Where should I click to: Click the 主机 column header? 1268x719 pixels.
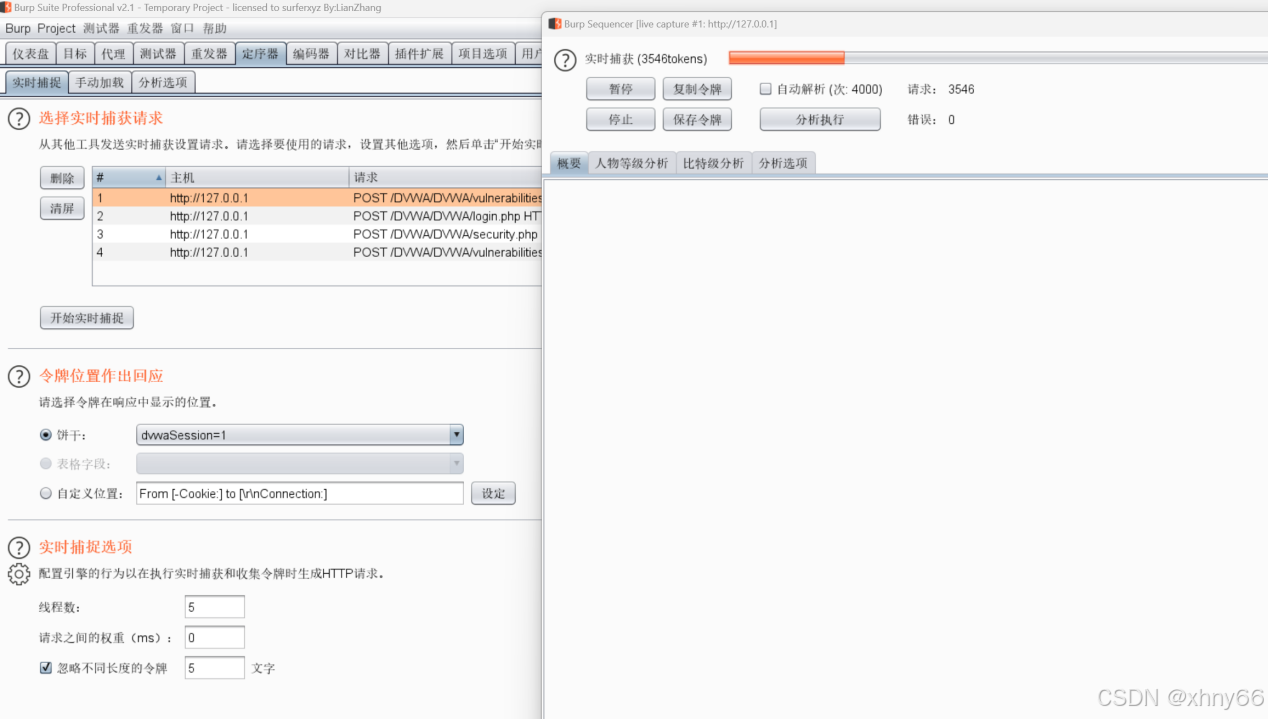[257, 177]
